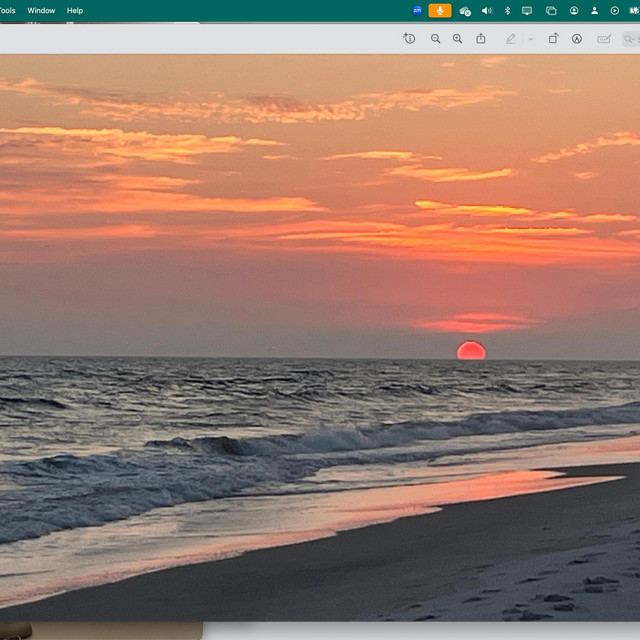Click the setting sun in photo
The image size is (640, 640).
pyautogui.click(x=471, y=351)
